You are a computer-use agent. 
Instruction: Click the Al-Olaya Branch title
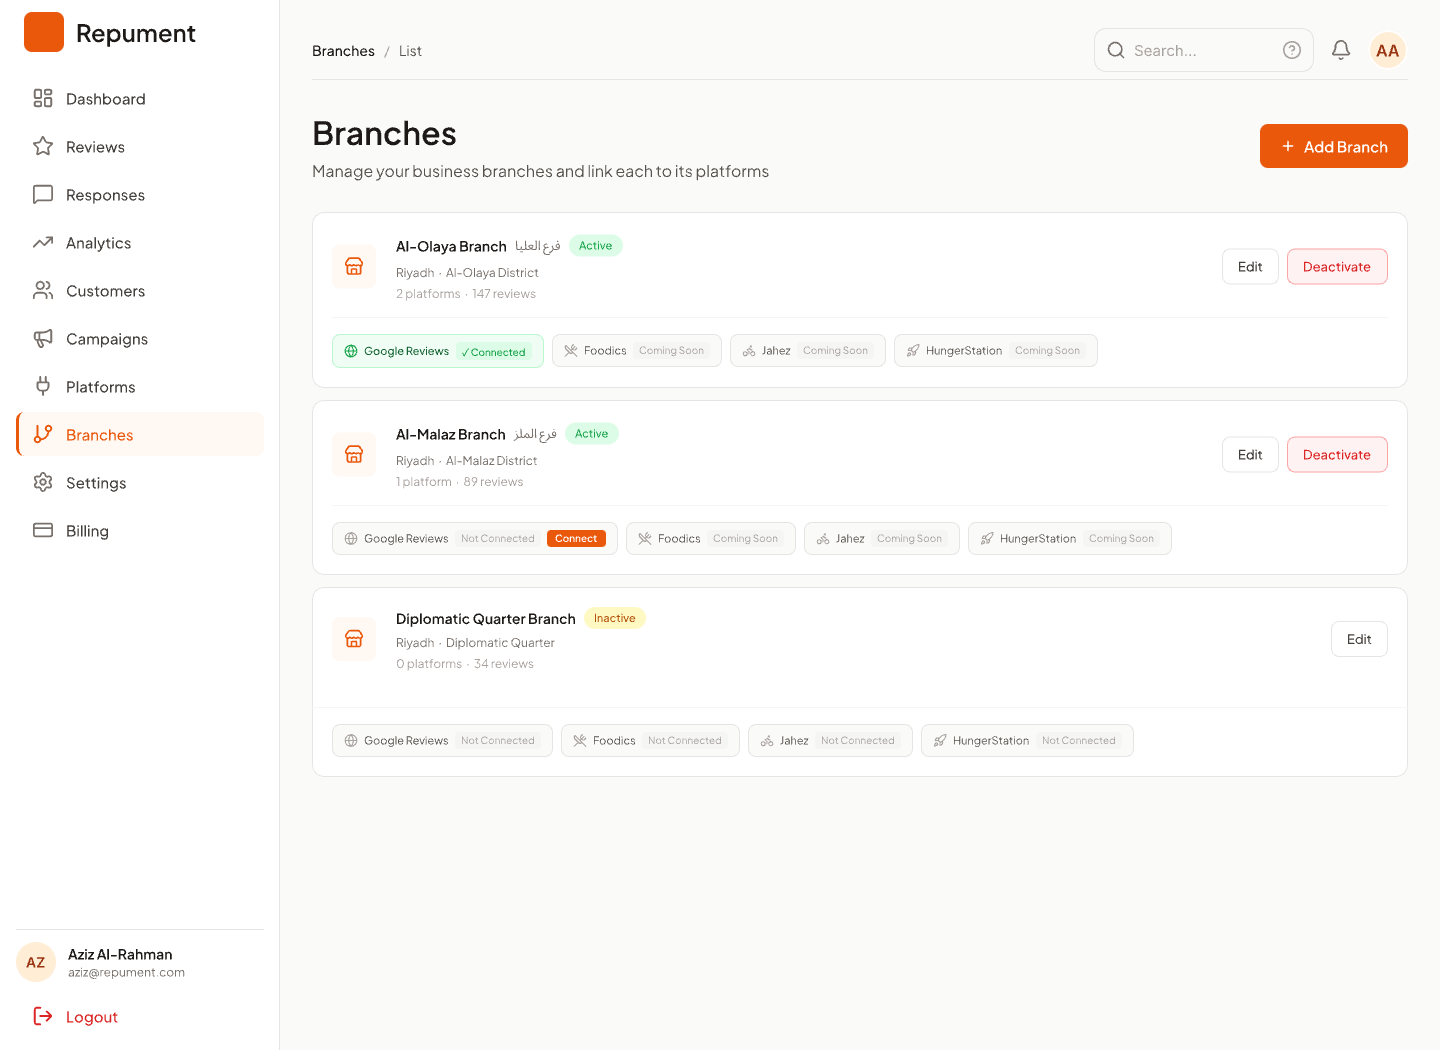coord(451,246)
